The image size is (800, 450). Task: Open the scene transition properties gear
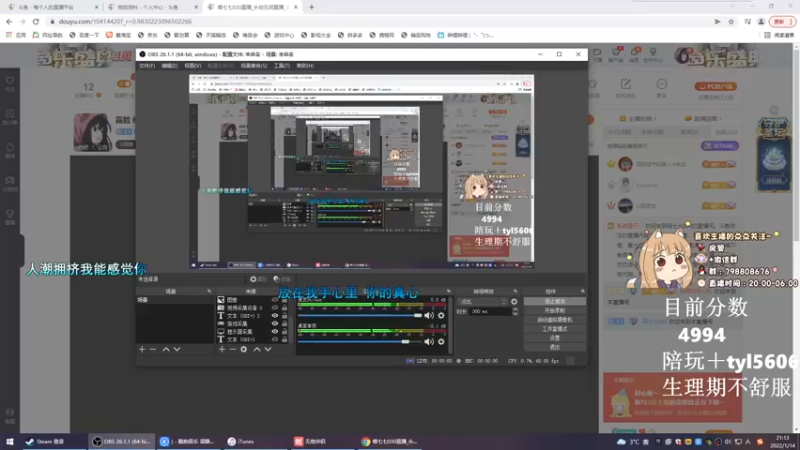(514, 302)
